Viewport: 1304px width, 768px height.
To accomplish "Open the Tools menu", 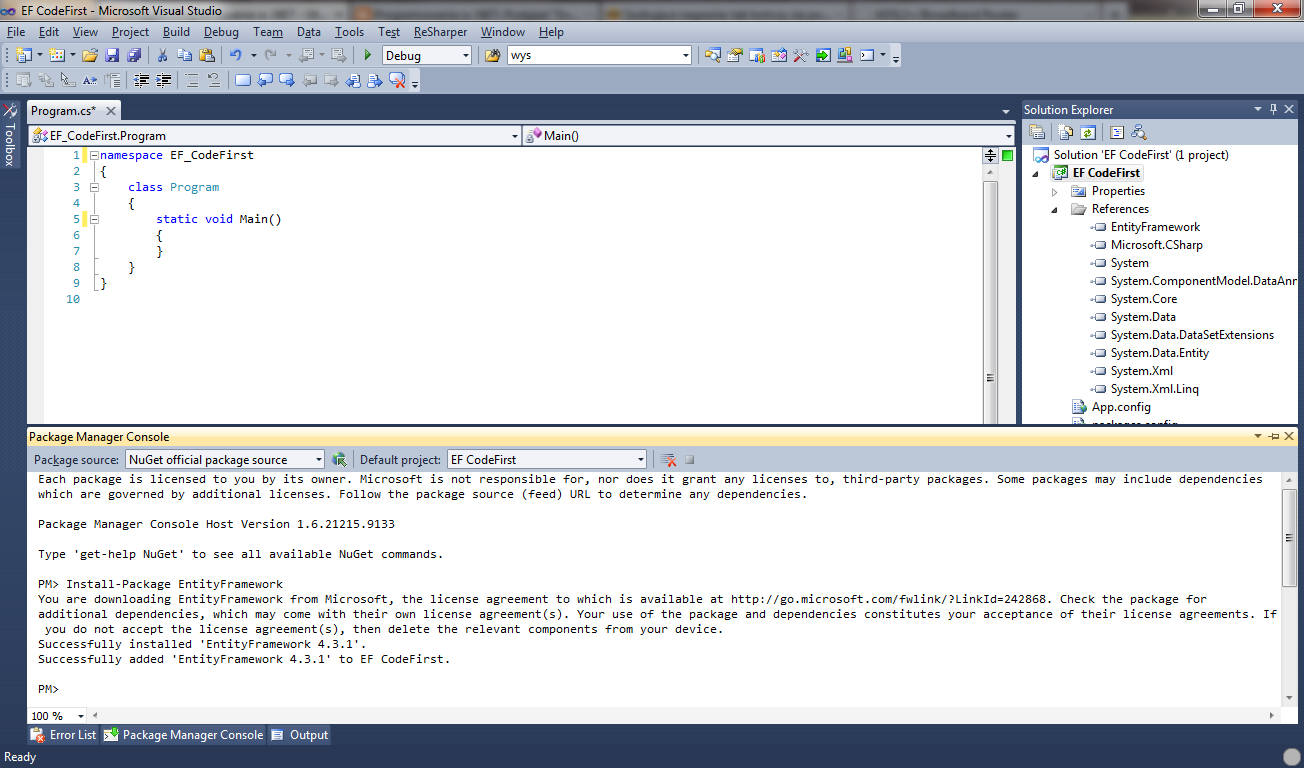I will pos(349,32).
